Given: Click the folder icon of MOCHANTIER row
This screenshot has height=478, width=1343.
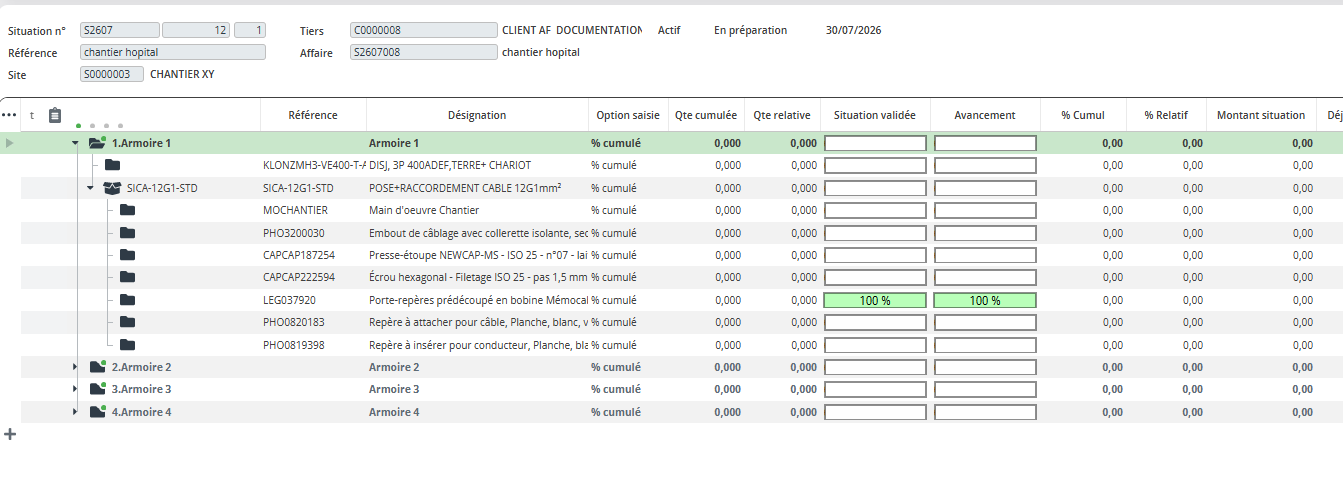Looking at the screenshot, I should 127,210.
